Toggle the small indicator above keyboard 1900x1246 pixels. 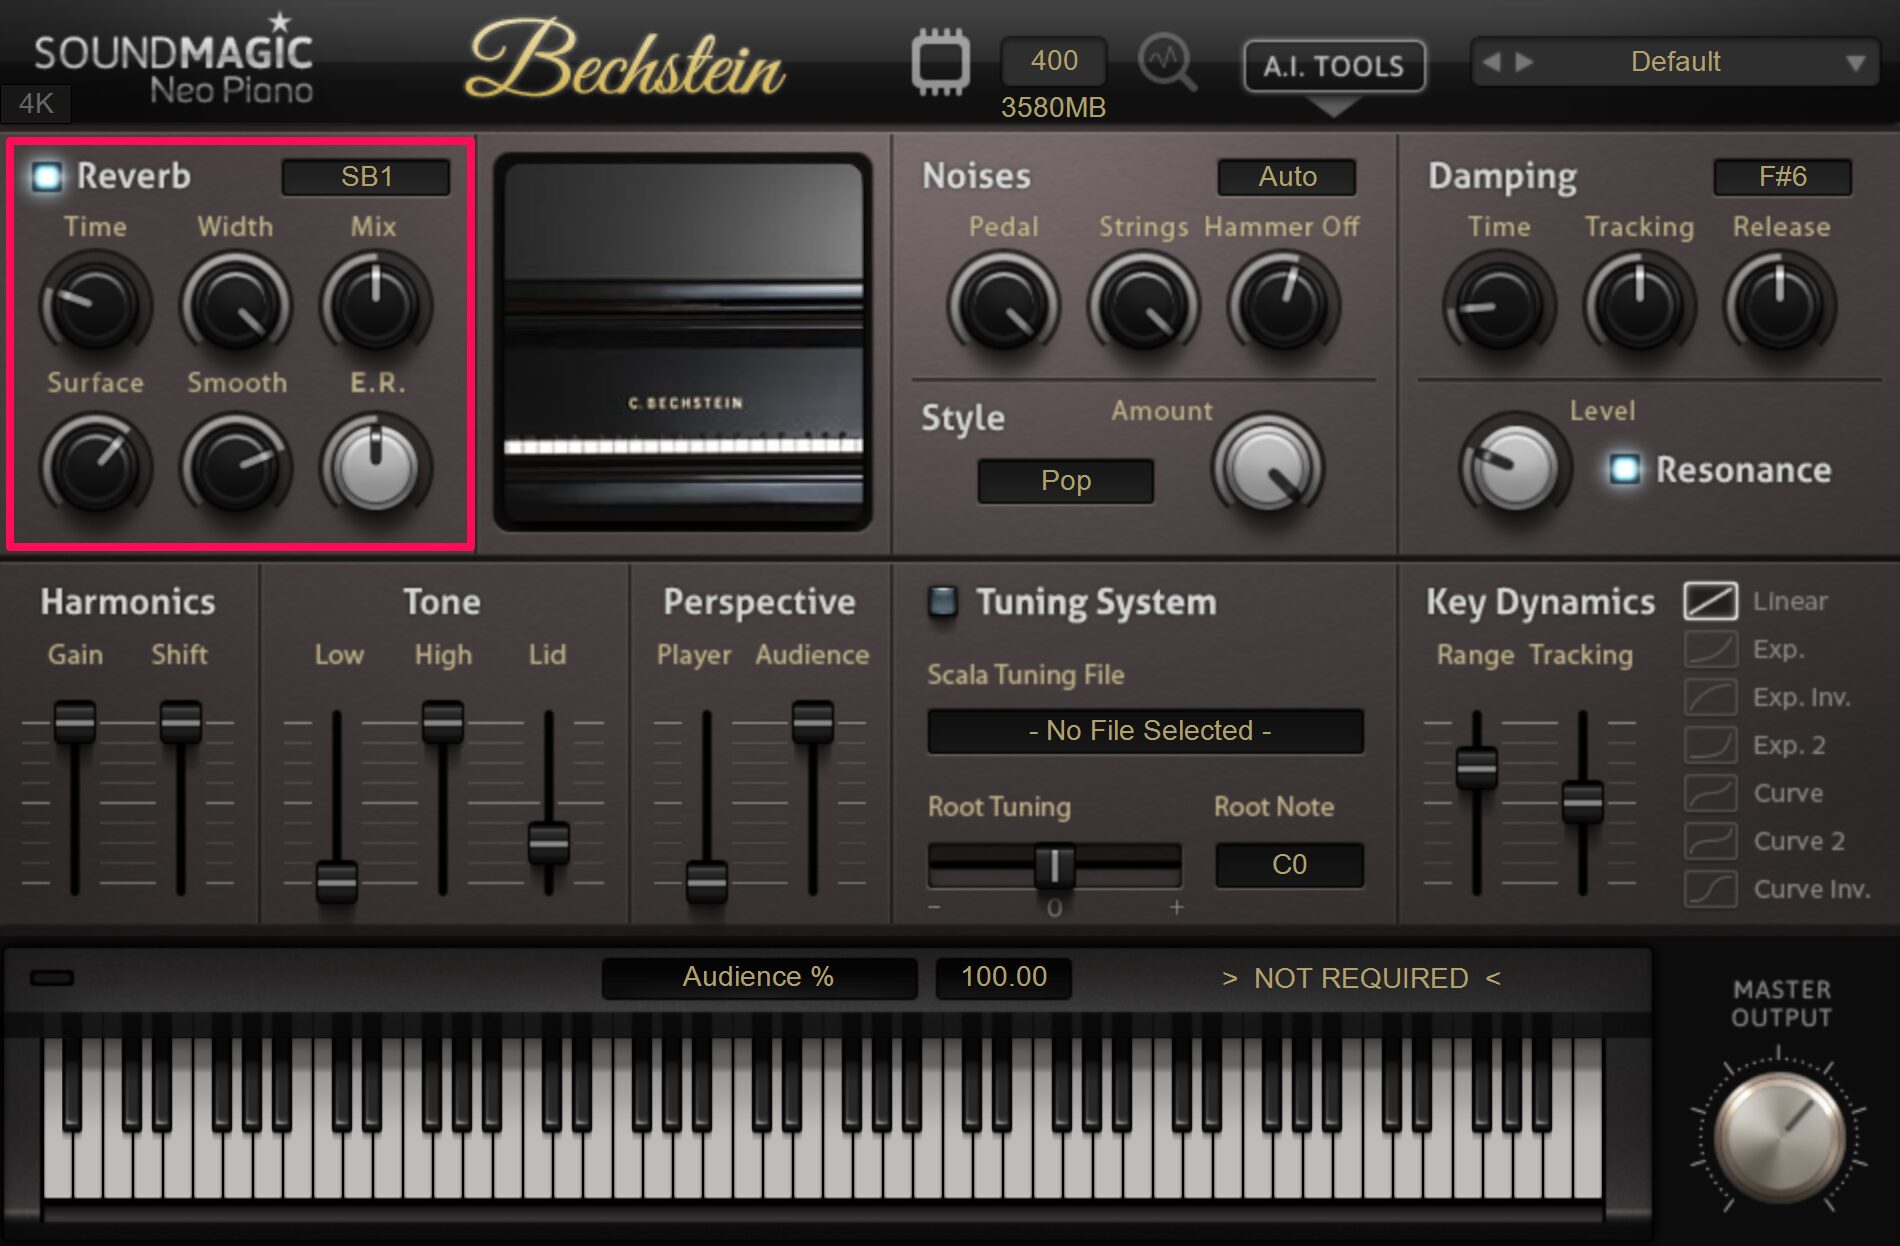52,977
